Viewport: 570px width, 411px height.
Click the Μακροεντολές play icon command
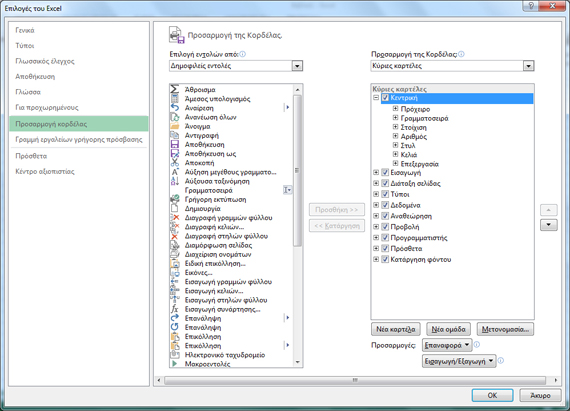[x=175, y=363]
